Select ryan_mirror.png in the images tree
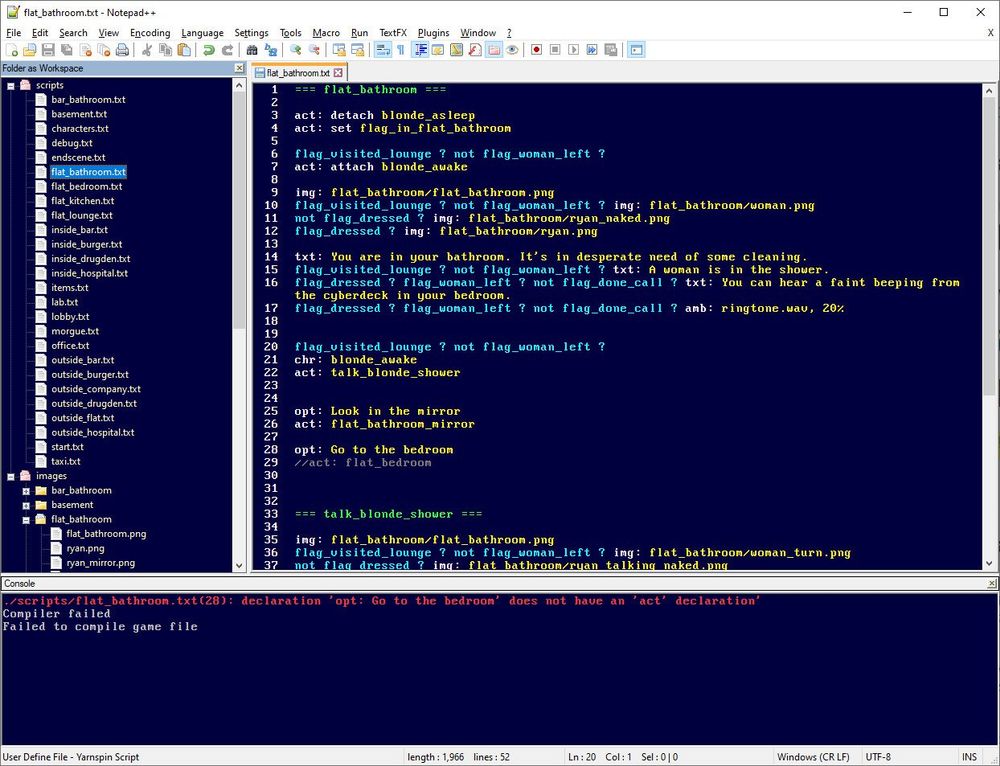Image resolution: width=1000 pixels, height=766 pixels. pos(100,563)
